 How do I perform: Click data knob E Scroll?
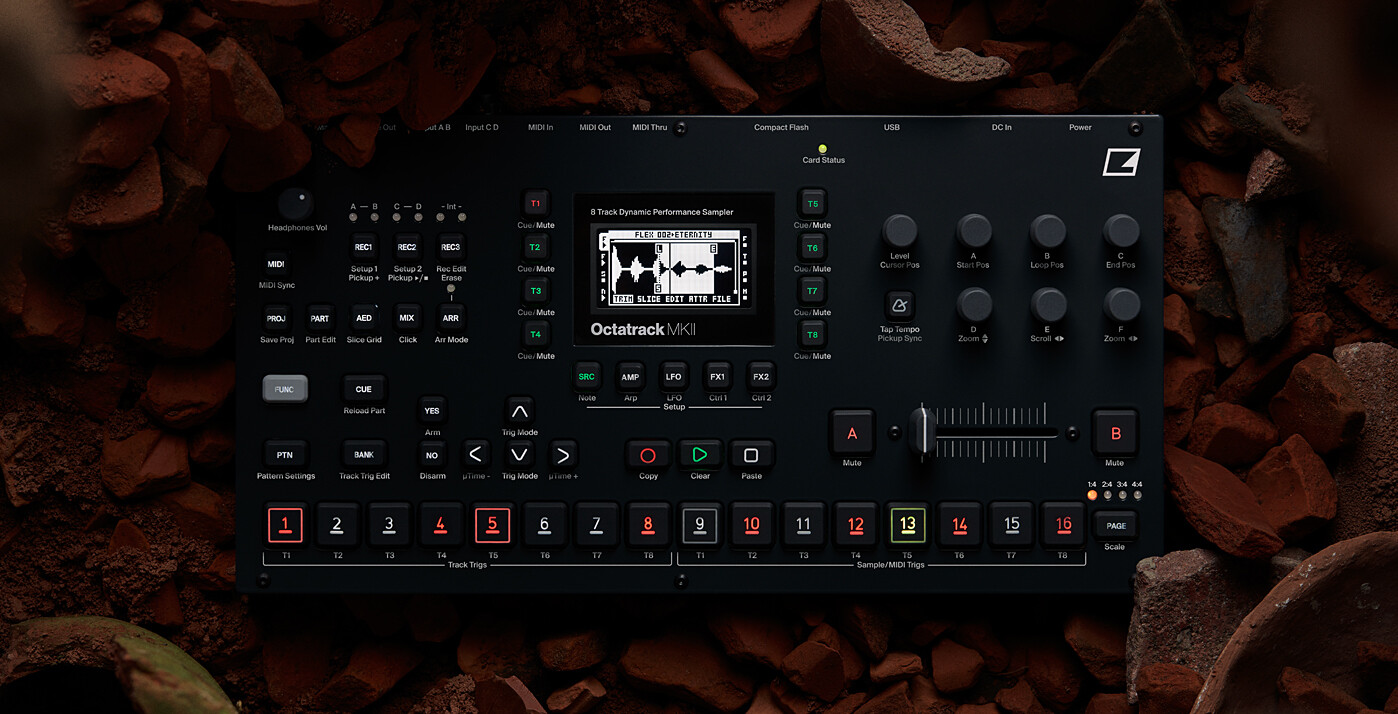(x=1047, y=305)
